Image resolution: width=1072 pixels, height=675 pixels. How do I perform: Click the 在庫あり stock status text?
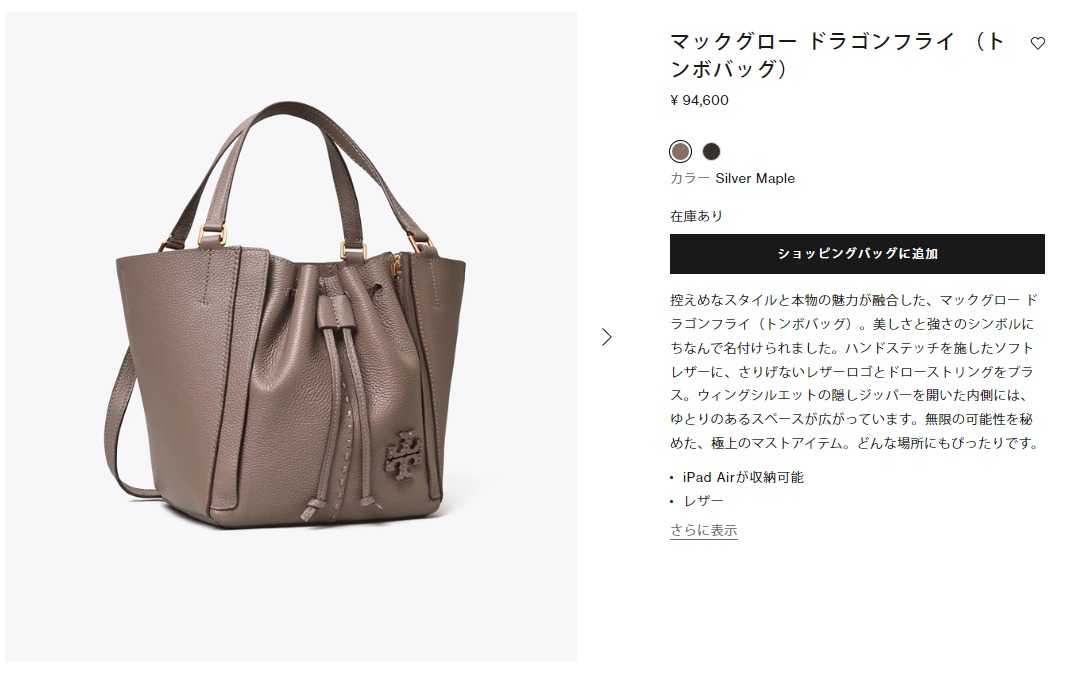click(696, 216)
